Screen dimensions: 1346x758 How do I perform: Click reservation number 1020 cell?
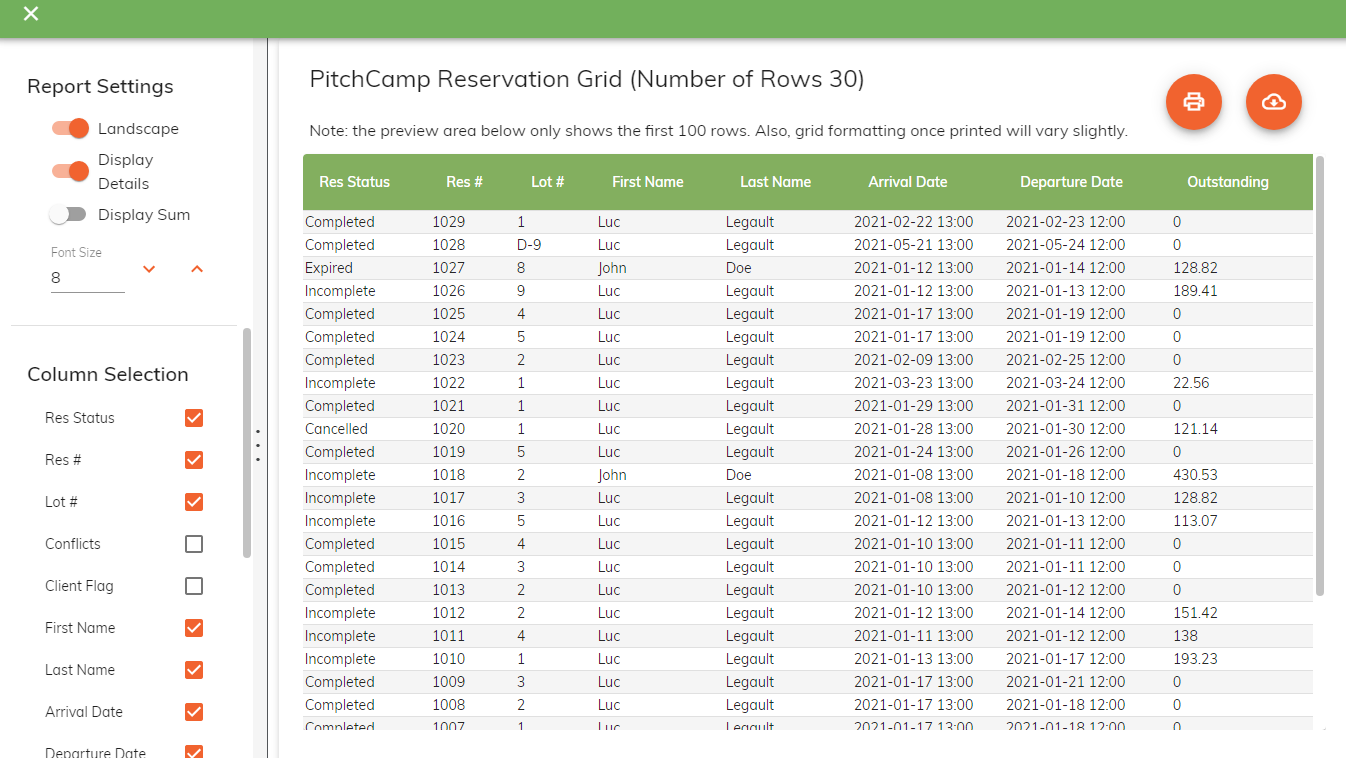pyautogui.click(x=449, y=429)
